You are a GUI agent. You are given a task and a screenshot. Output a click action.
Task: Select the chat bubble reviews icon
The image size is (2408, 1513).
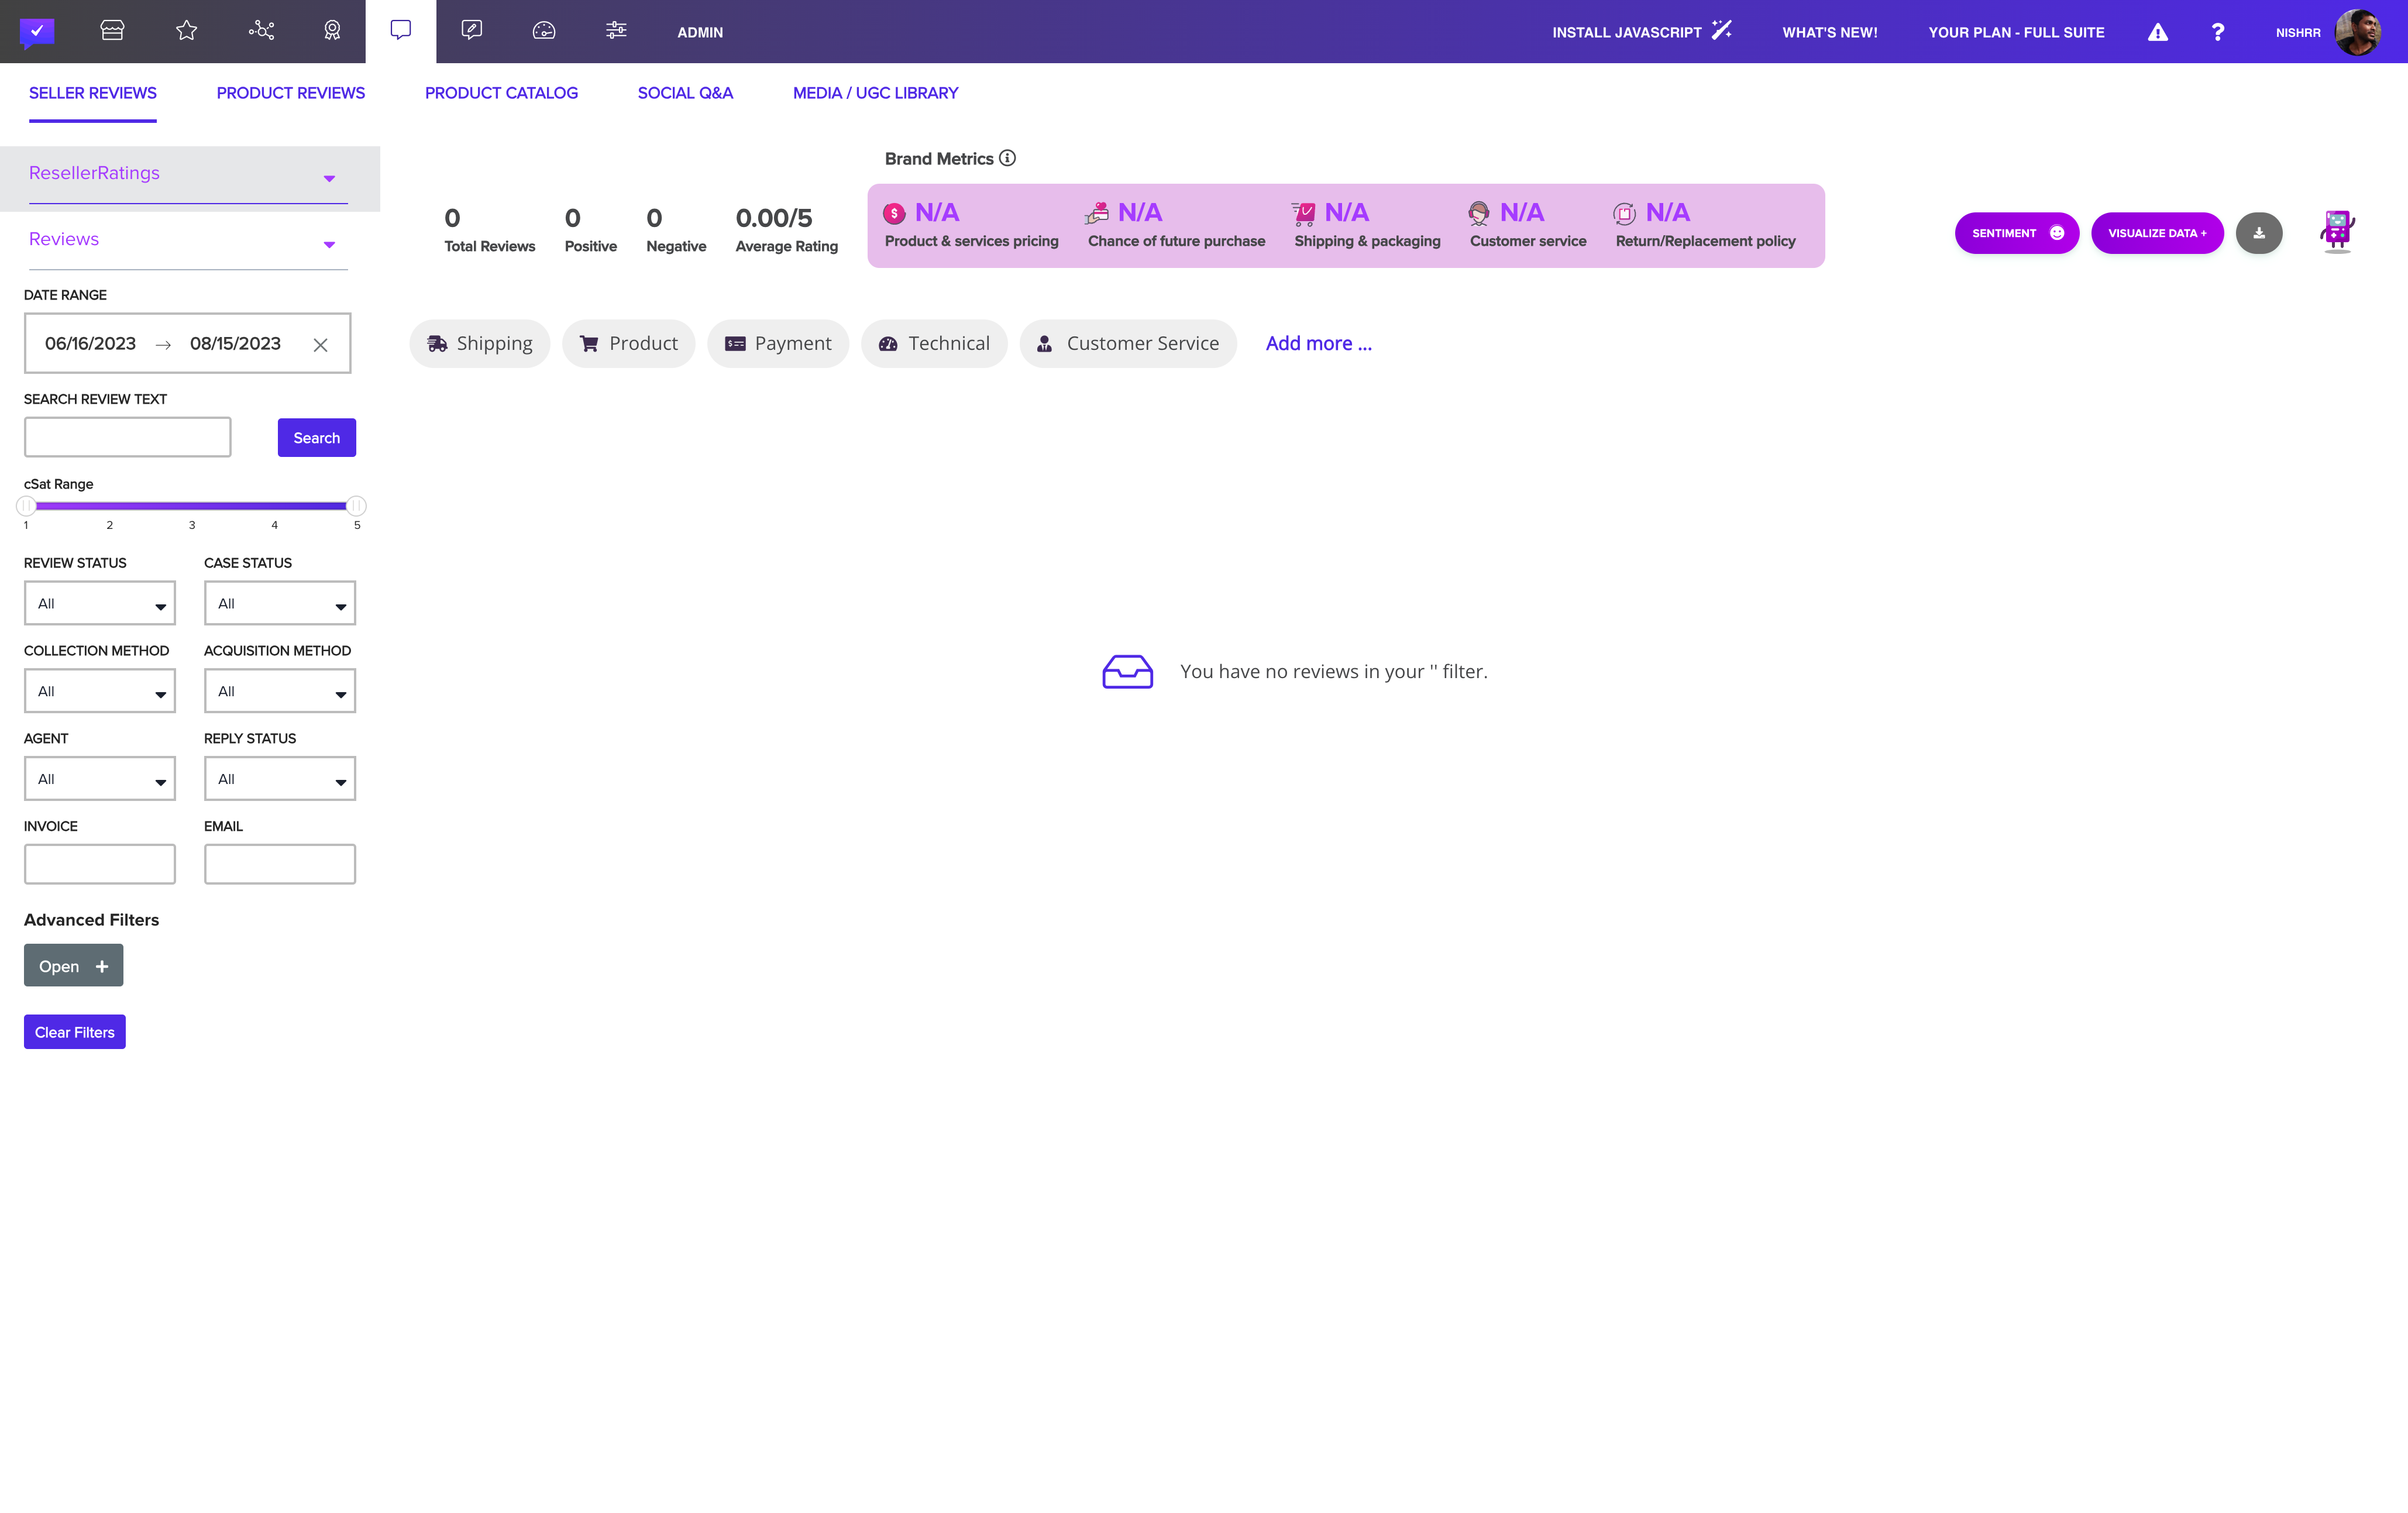click(x=401, y=31)
